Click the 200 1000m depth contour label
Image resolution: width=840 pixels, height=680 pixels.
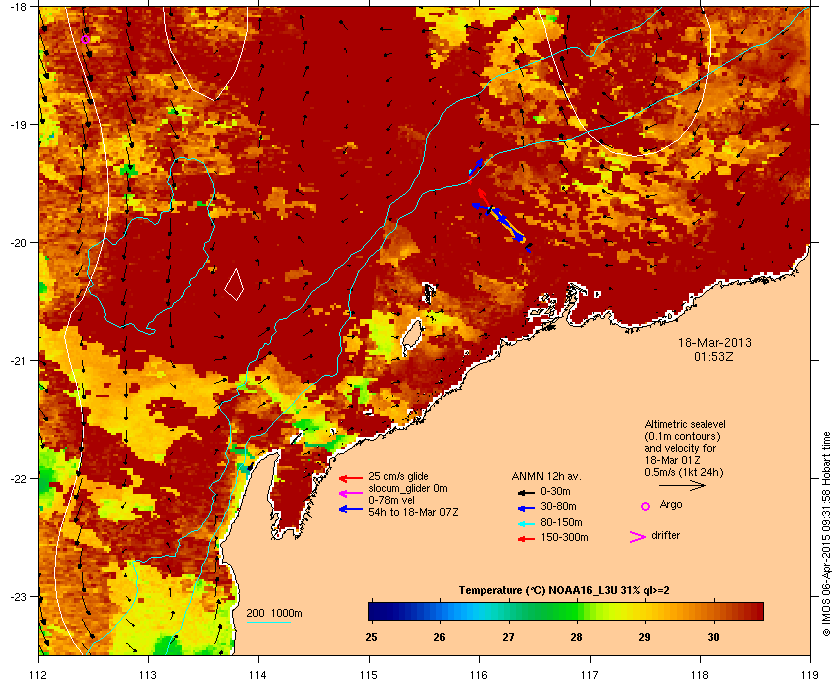click(x=274, y=614)
